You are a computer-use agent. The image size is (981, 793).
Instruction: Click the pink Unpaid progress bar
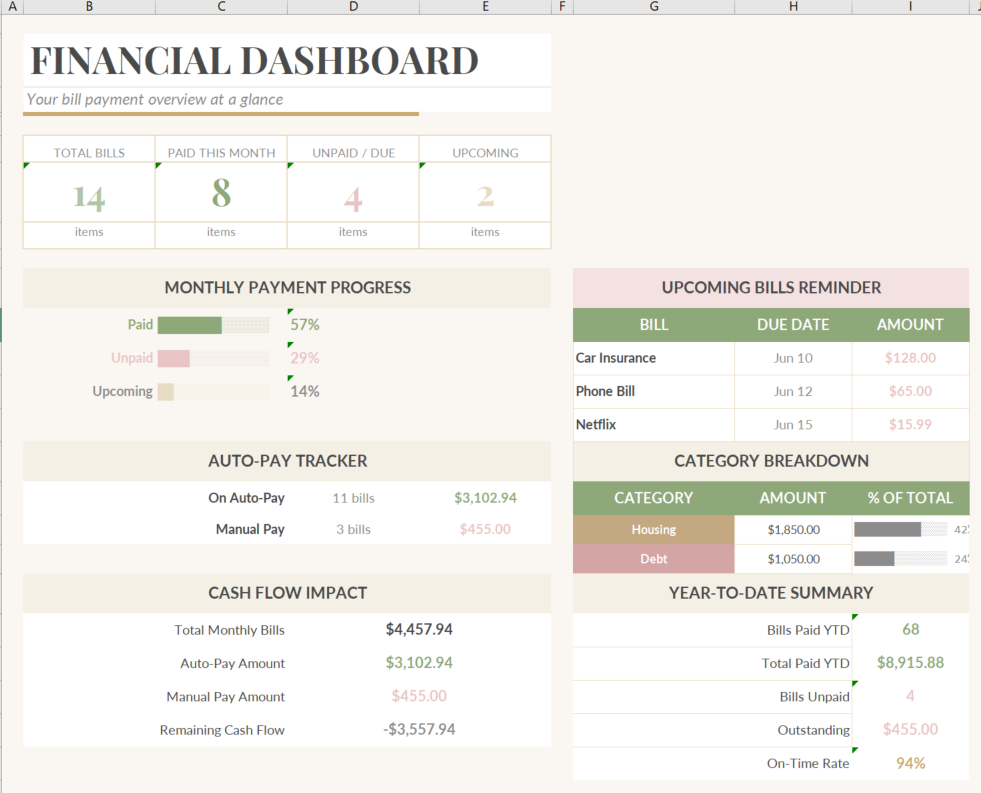tap(173, 358)
